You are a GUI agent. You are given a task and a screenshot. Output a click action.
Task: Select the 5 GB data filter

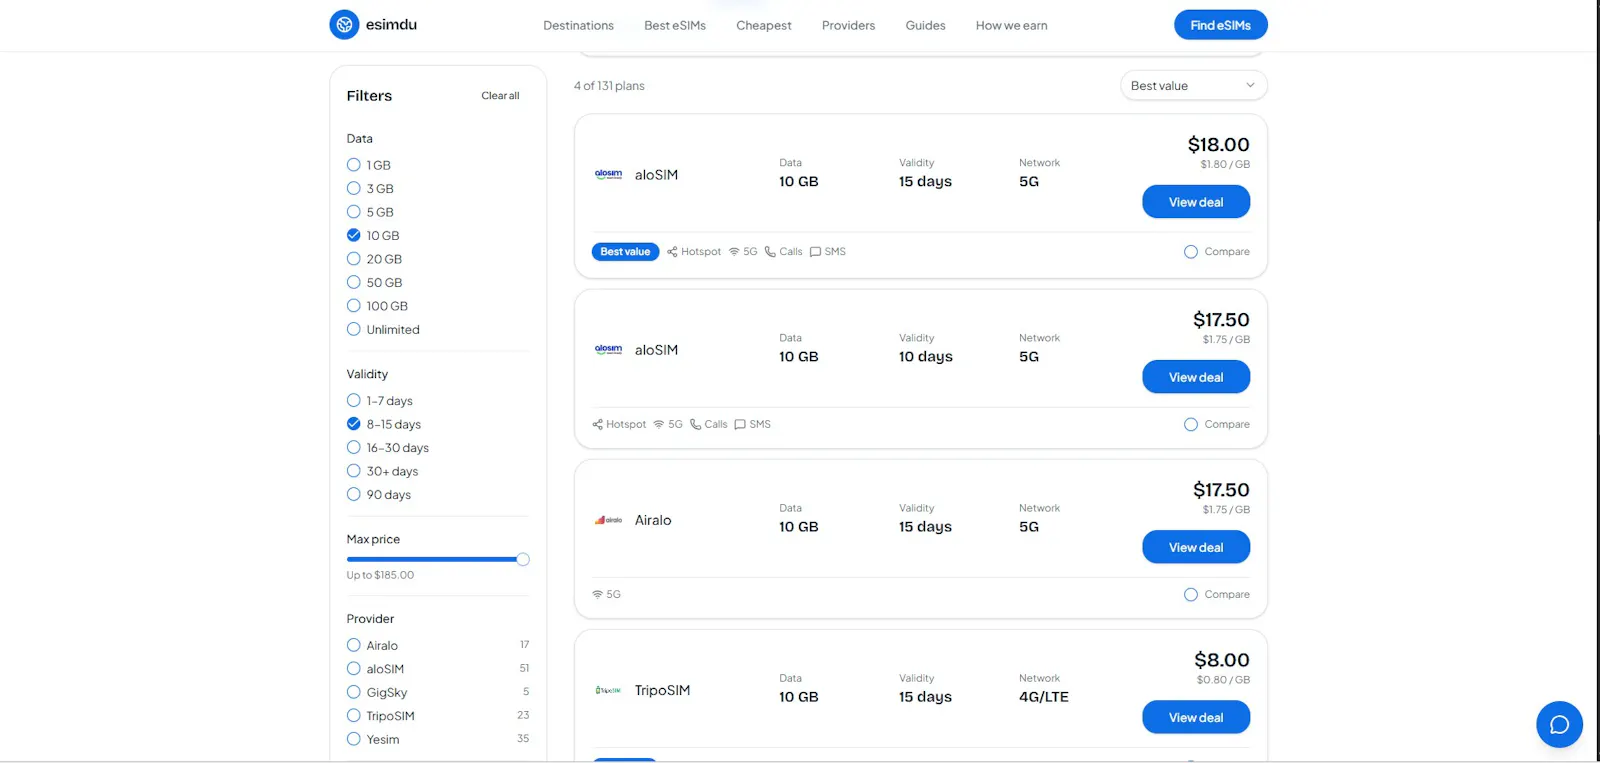click(353, 212)
